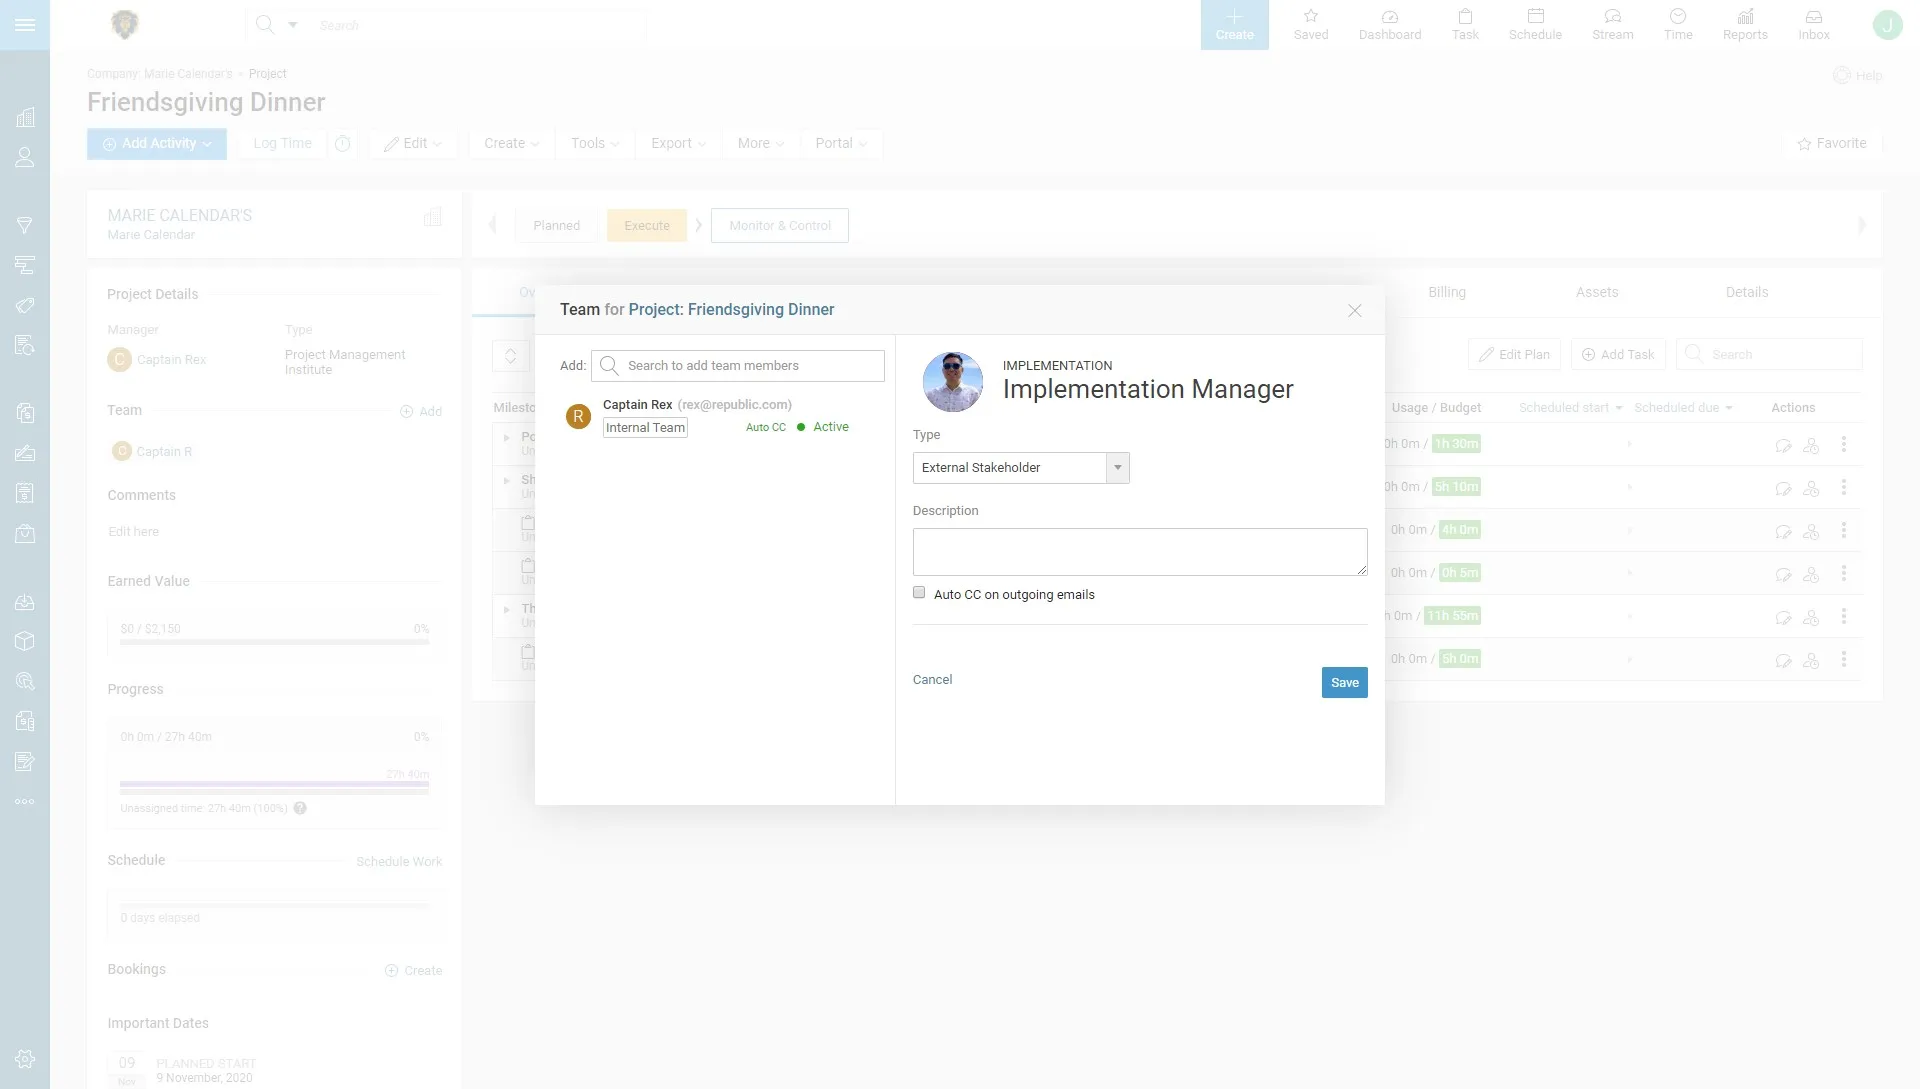Click the timer clock icon beside Log Time

pyautogui.click(x=343, y=144)
